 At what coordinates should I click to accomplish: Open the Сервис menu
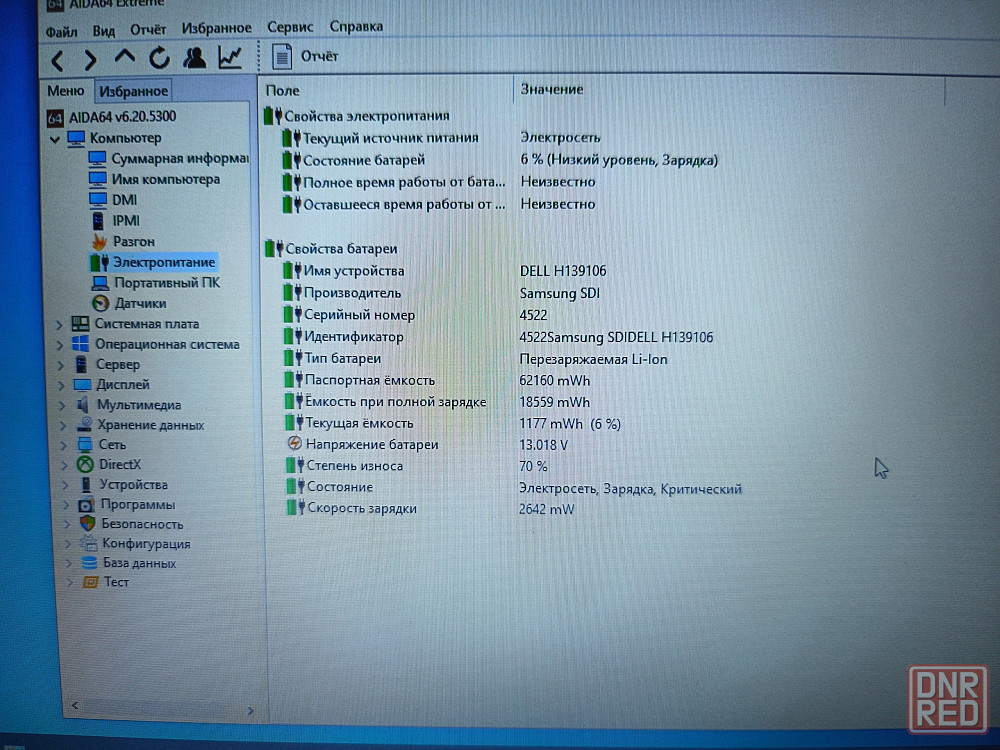tap(290, 27)
